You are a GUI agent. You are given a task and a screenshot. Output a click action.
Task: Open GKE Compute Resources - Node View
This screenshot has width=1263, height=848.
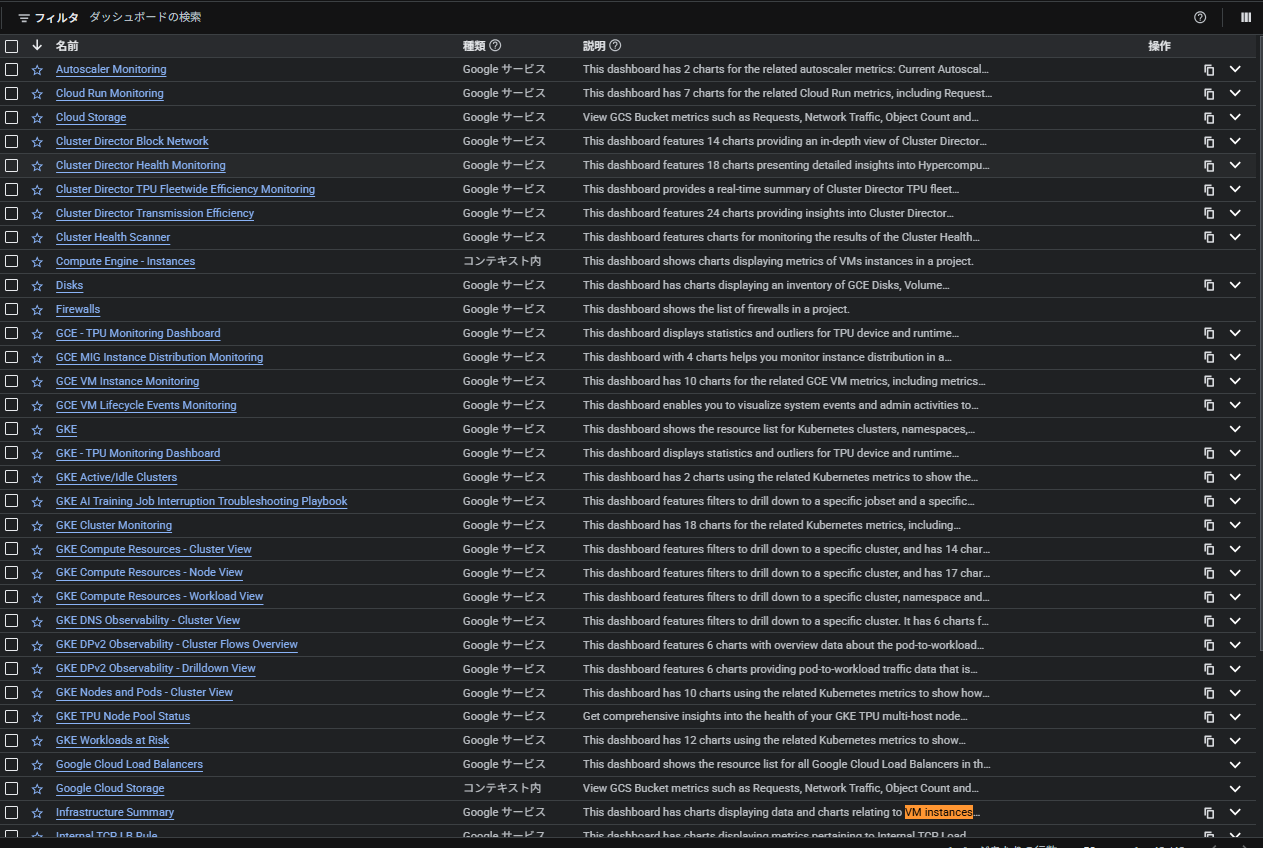pos(149,573)
